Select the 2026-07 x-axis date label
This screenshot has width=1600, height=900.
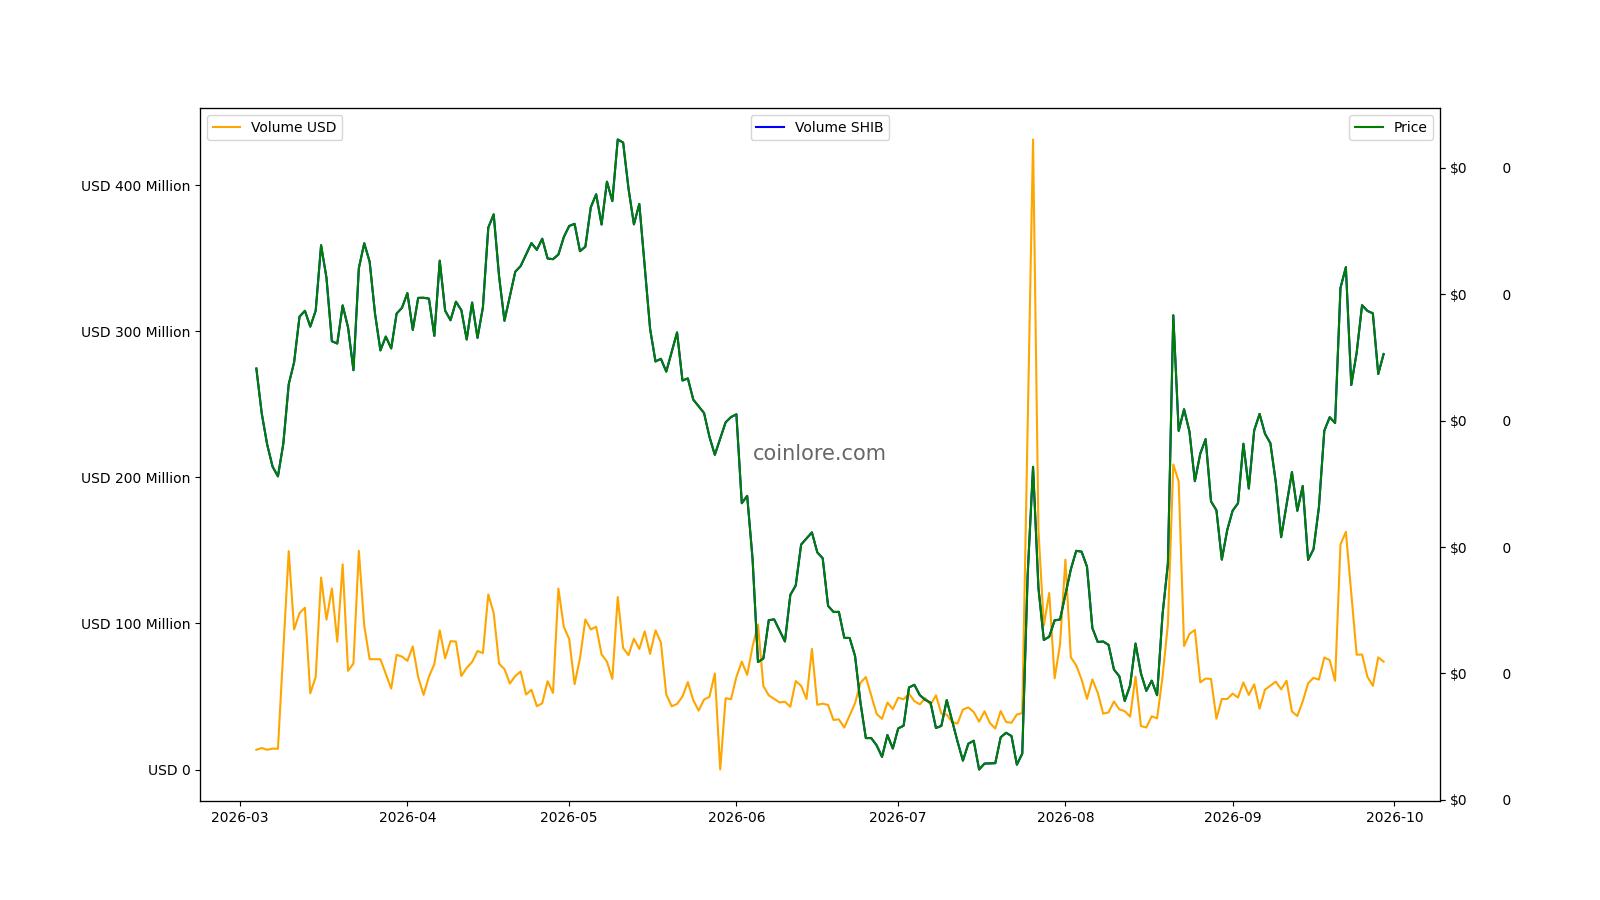pyautogui.click(x=898, y=816)
